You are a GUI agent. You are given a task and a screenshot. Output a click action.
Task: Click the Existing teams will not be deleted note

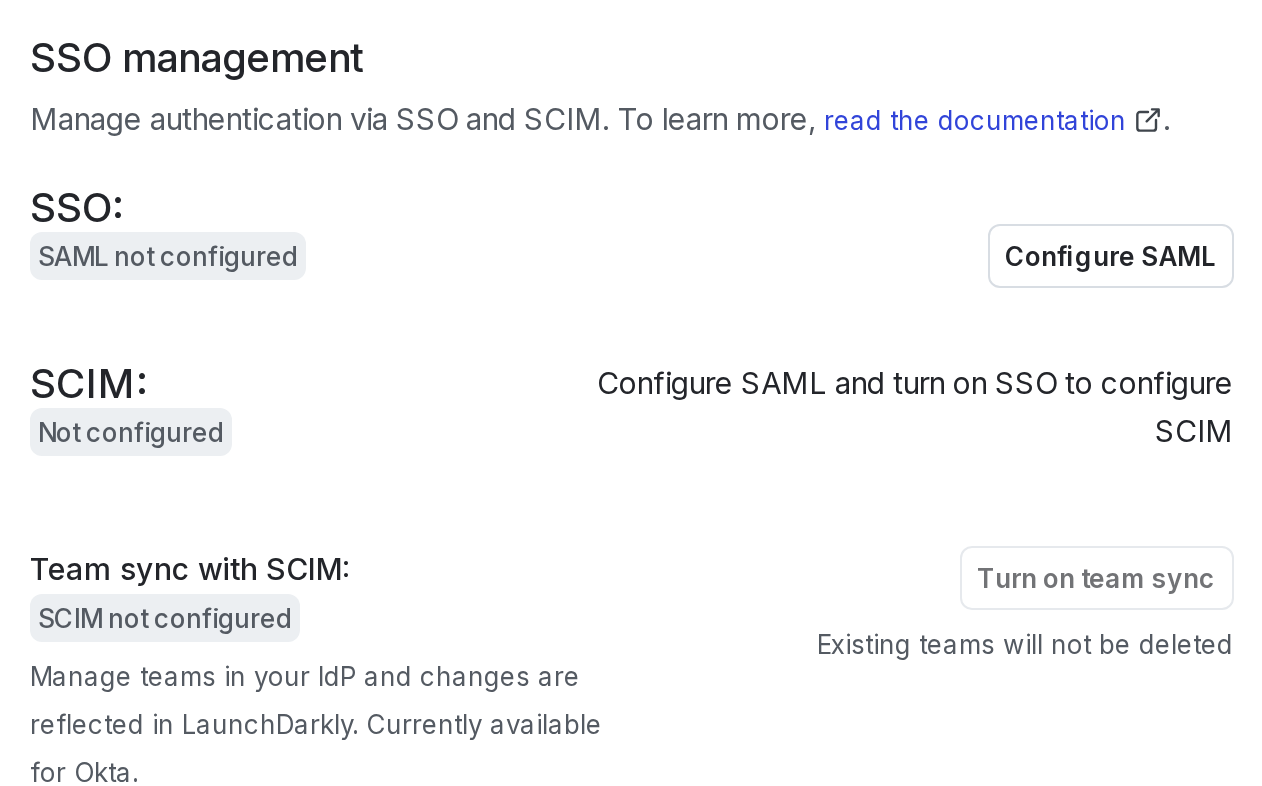(x=1024, y=645)
